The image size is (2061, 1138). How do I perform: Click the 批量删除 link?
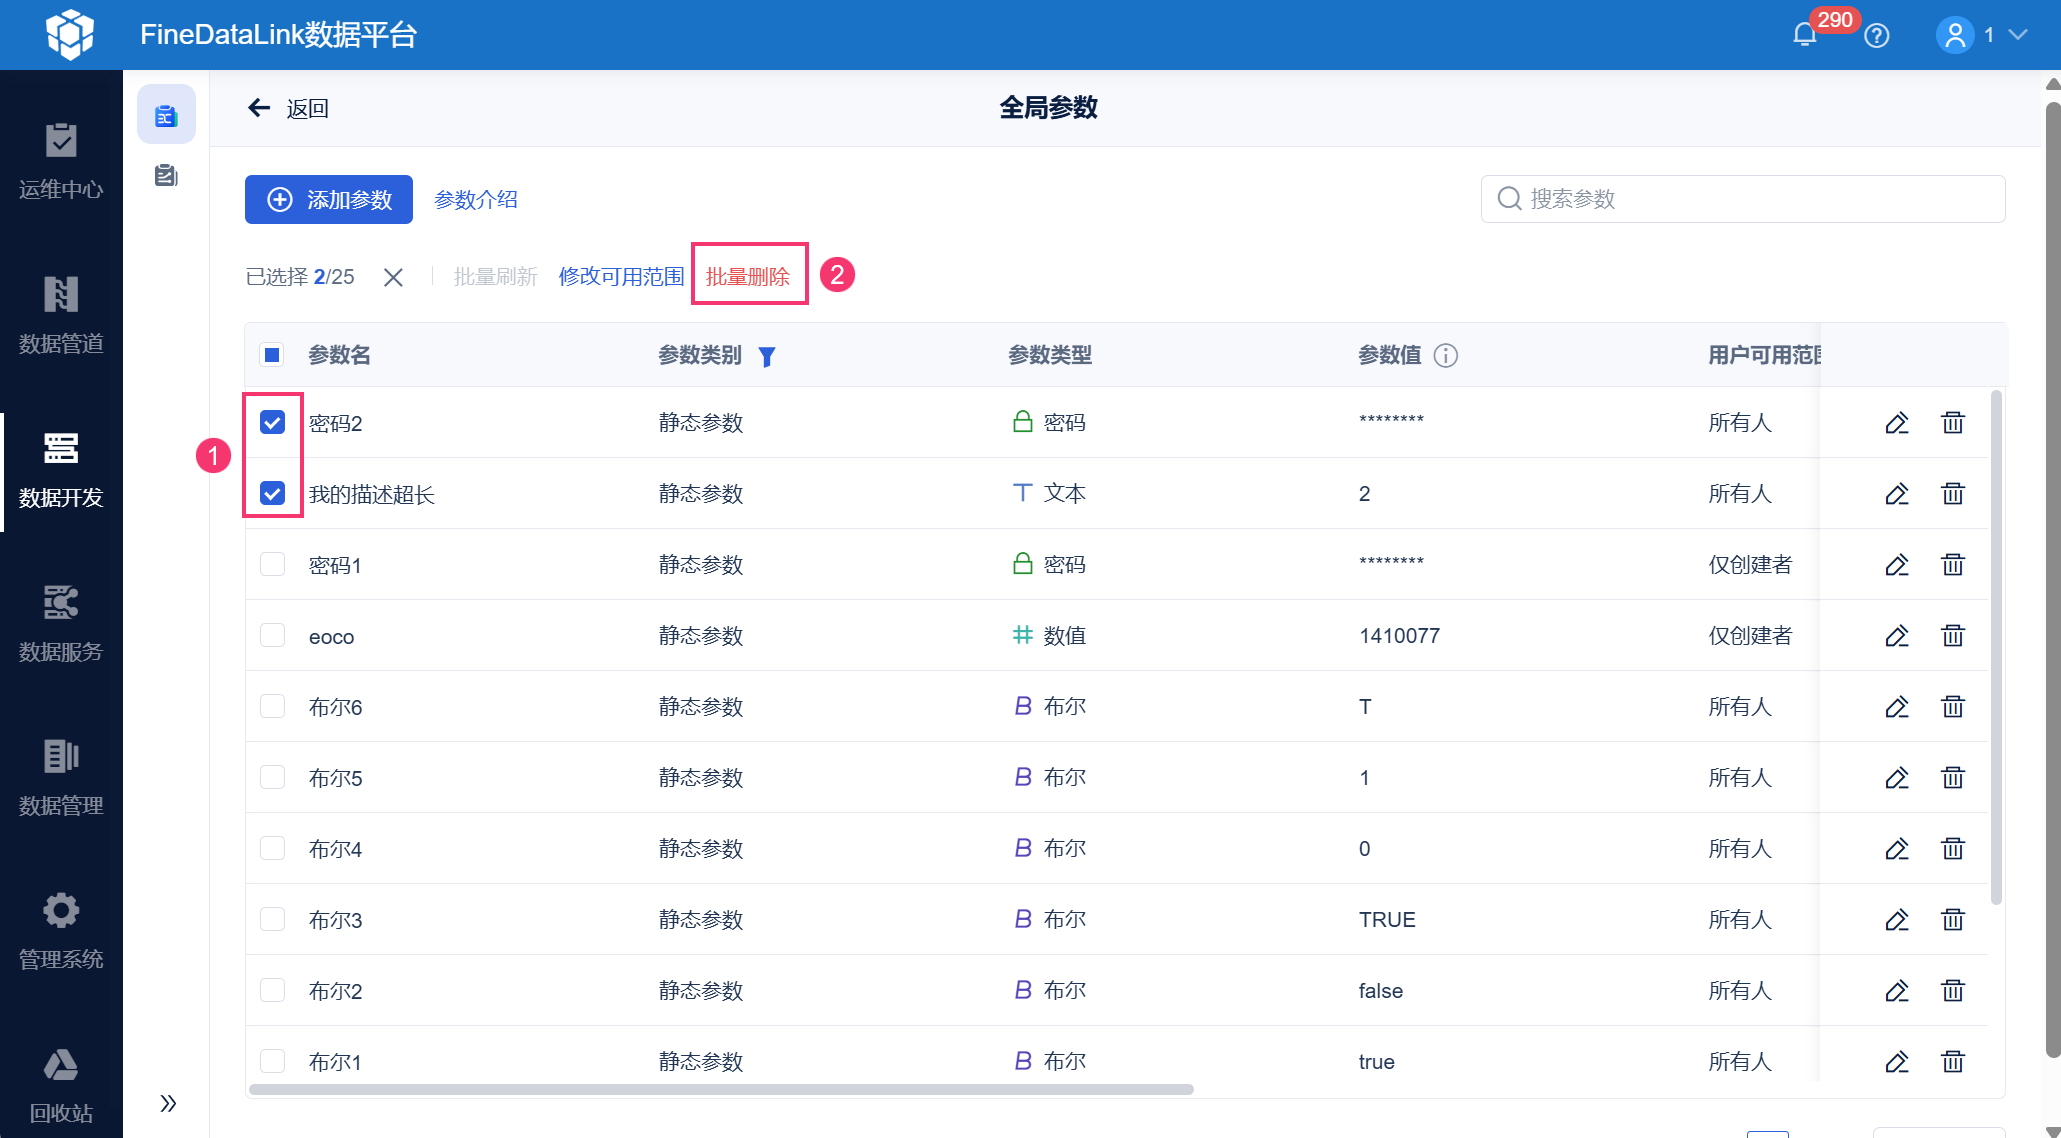(748, 277)
